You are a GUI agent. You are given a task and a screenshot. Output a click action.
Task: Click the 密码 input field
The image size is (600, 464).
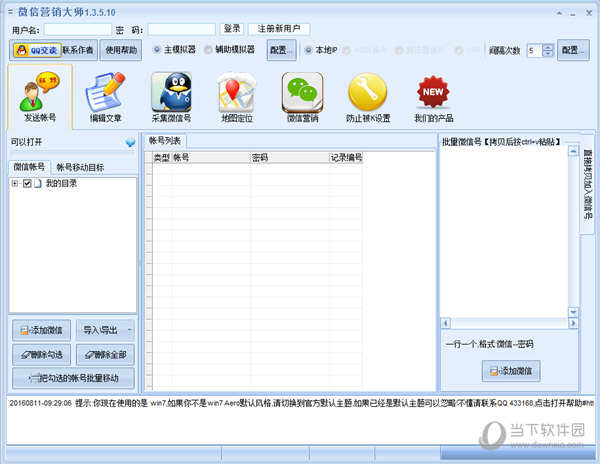[x=182, y=29]
